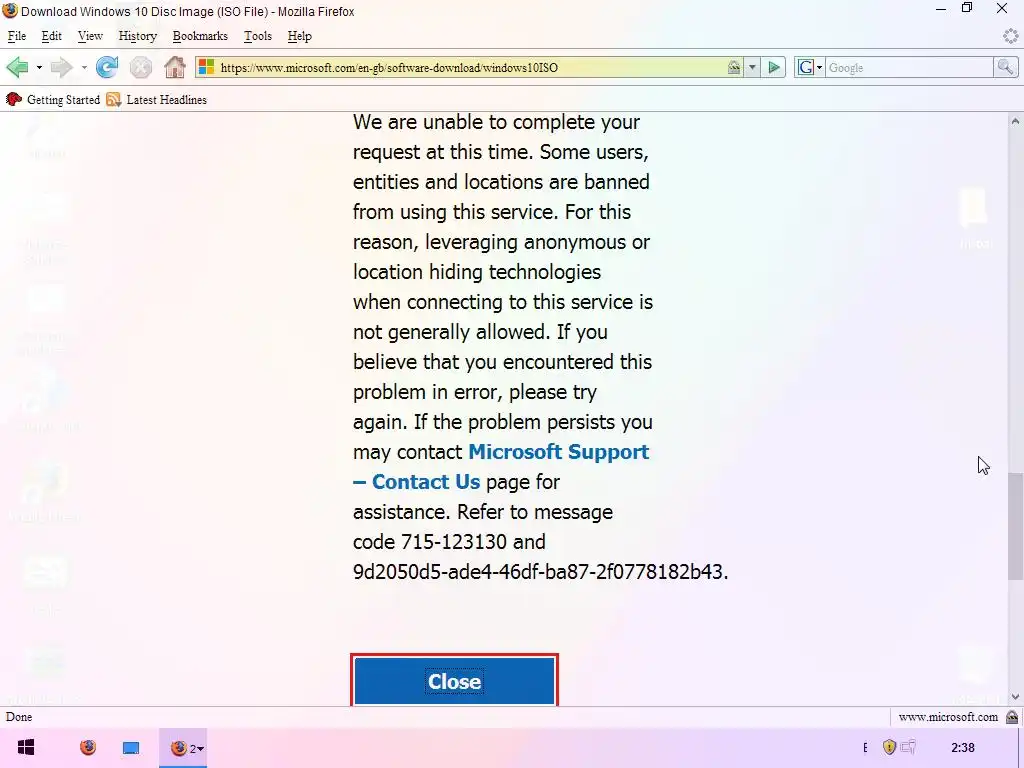The height and width of the screenshot is (768, 1024).
Task: Open the Edit menu
Action: click(x=51, y=36)
